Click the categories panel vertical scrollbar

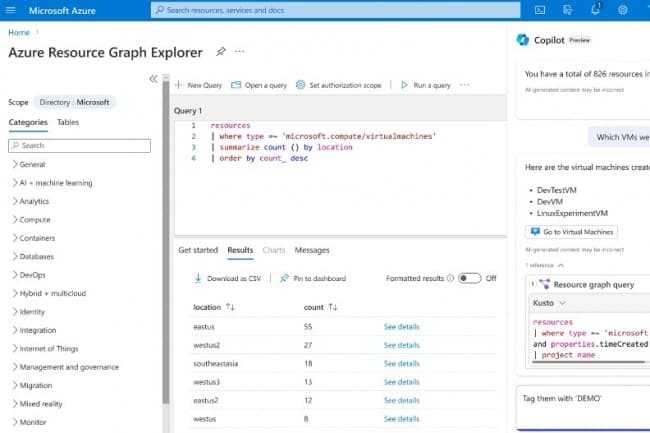(x=166, y=242)
